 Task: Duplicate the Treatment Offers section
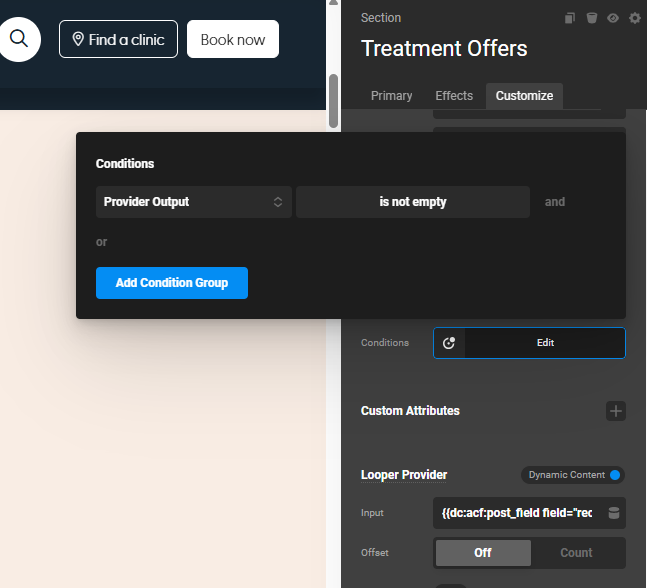[x=570, y=18]
